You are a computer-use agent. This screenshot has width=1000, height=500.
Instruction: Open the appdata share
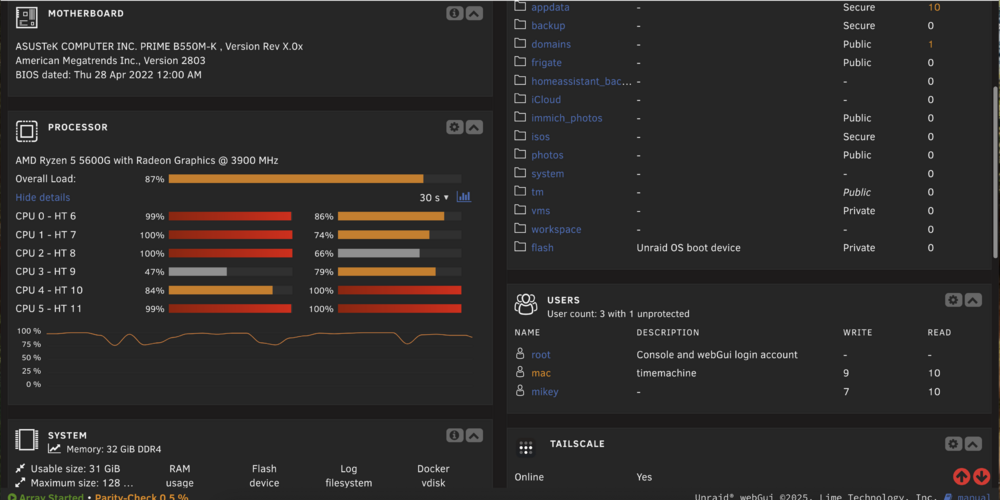pyautogui.click(x=550, y=8)
